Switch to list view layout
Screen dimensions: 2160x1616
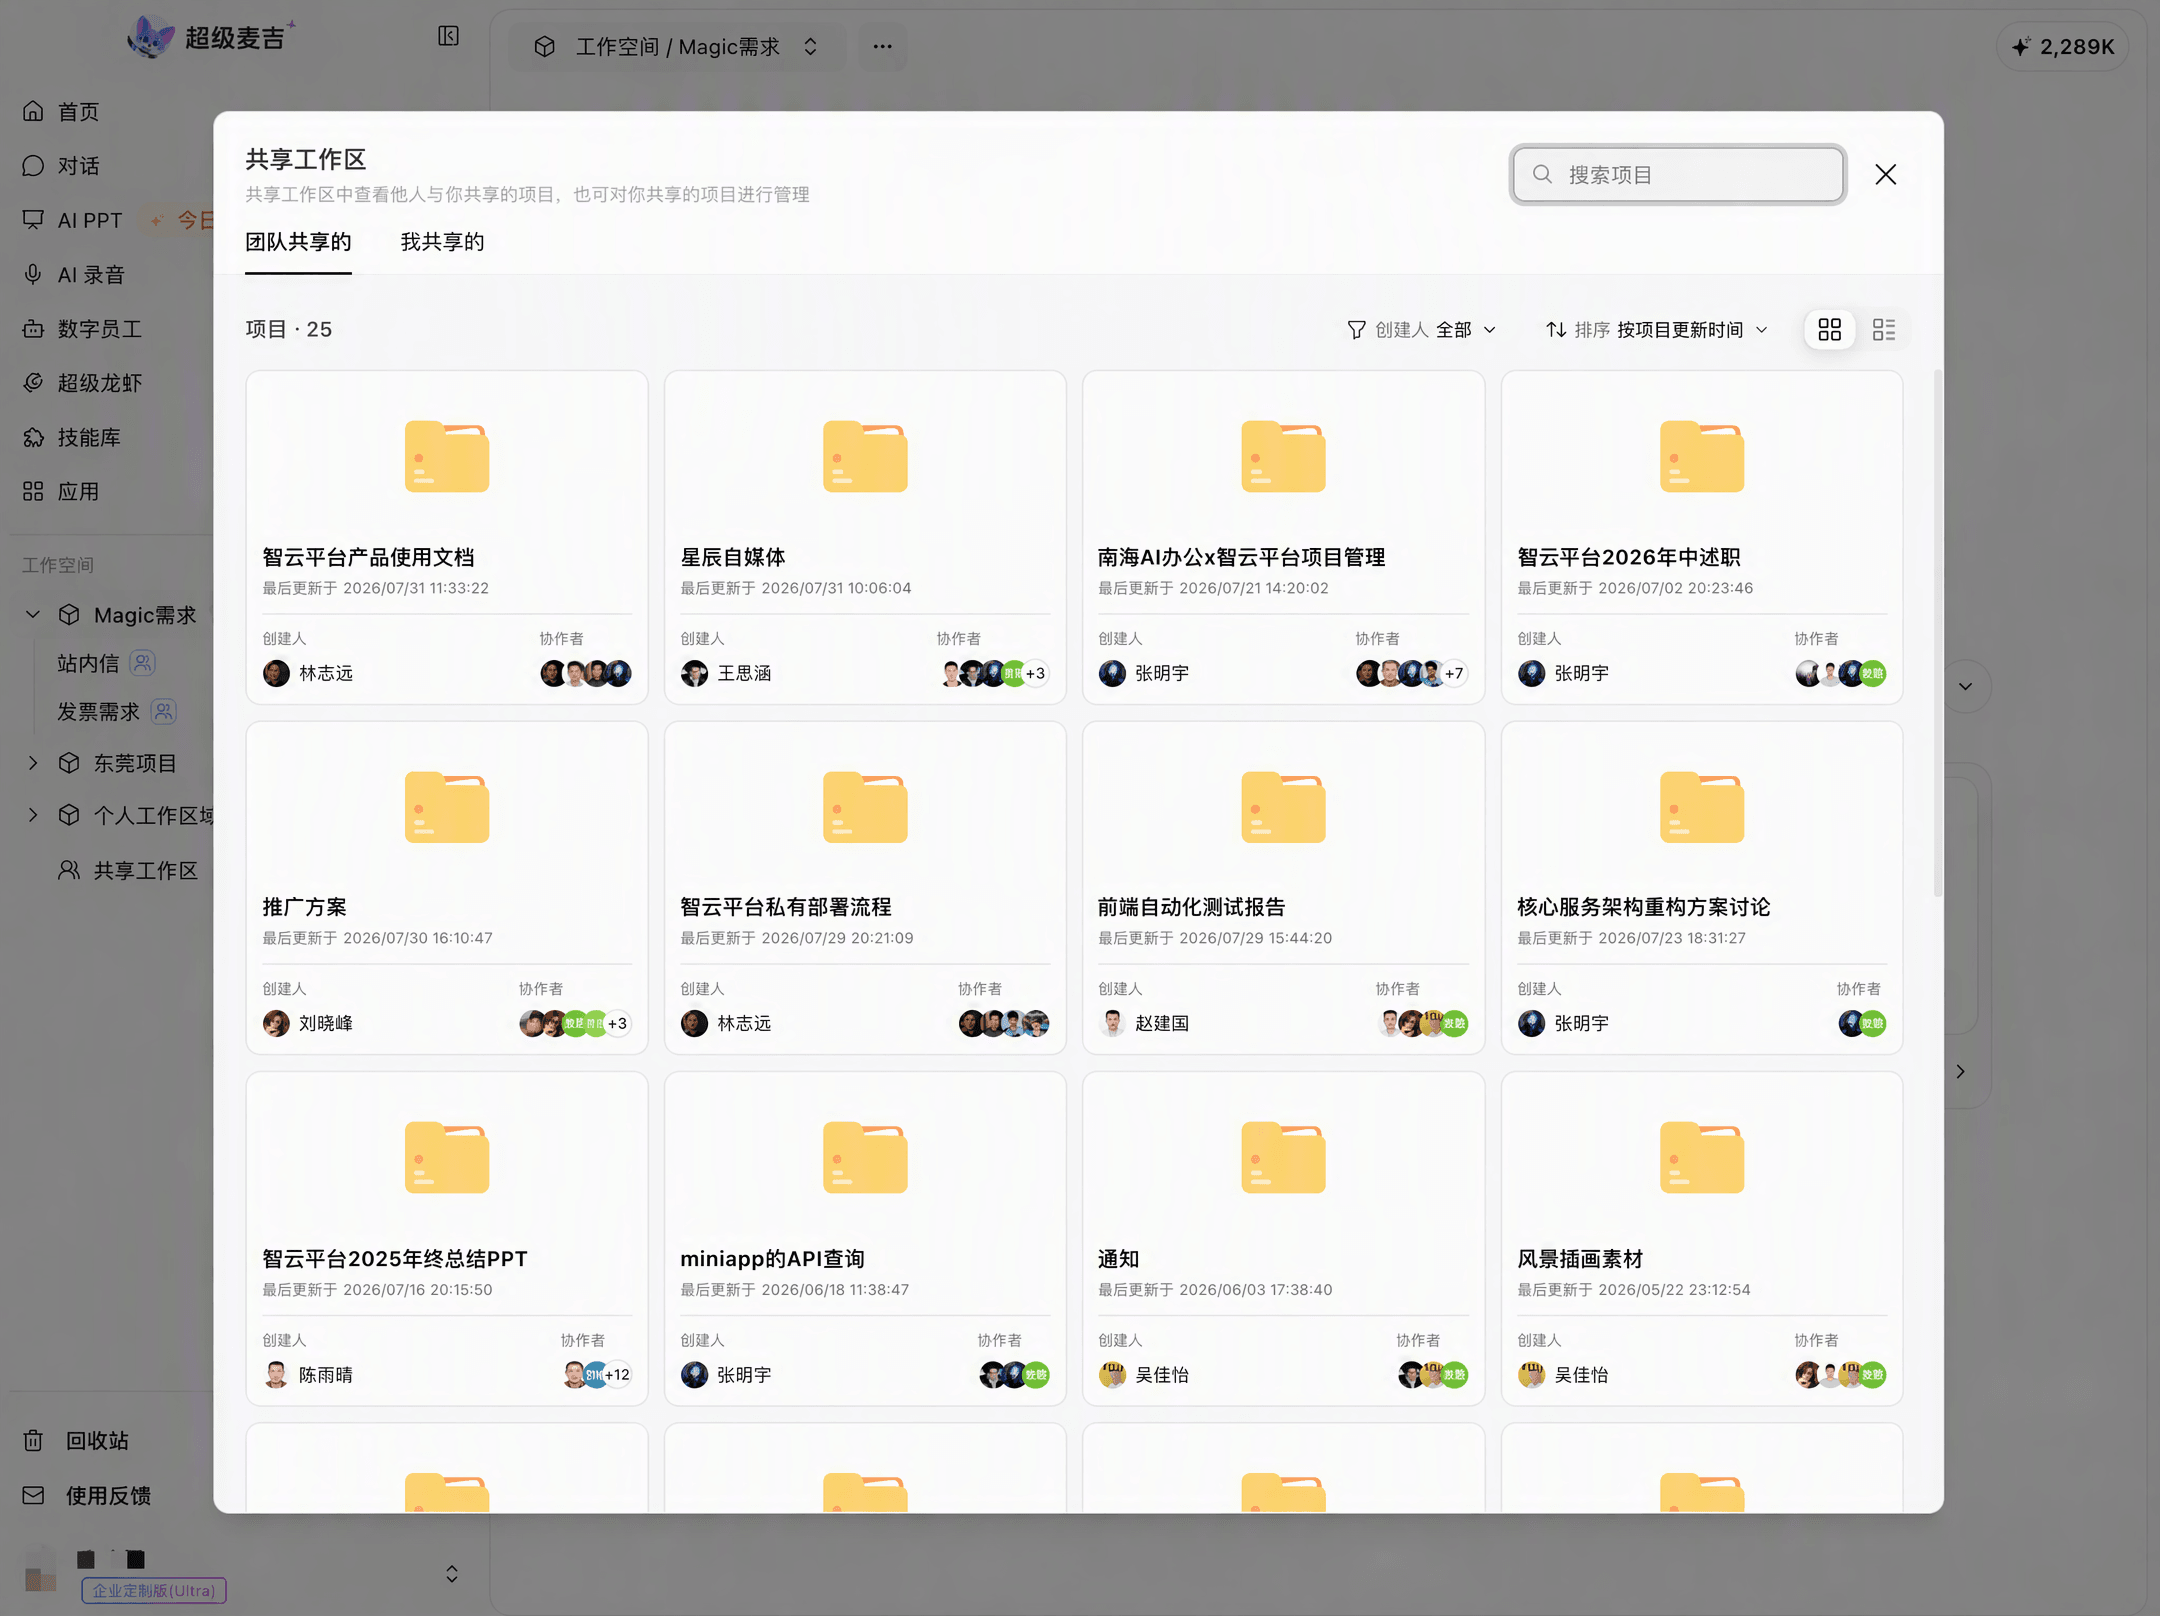point(1883,329)
